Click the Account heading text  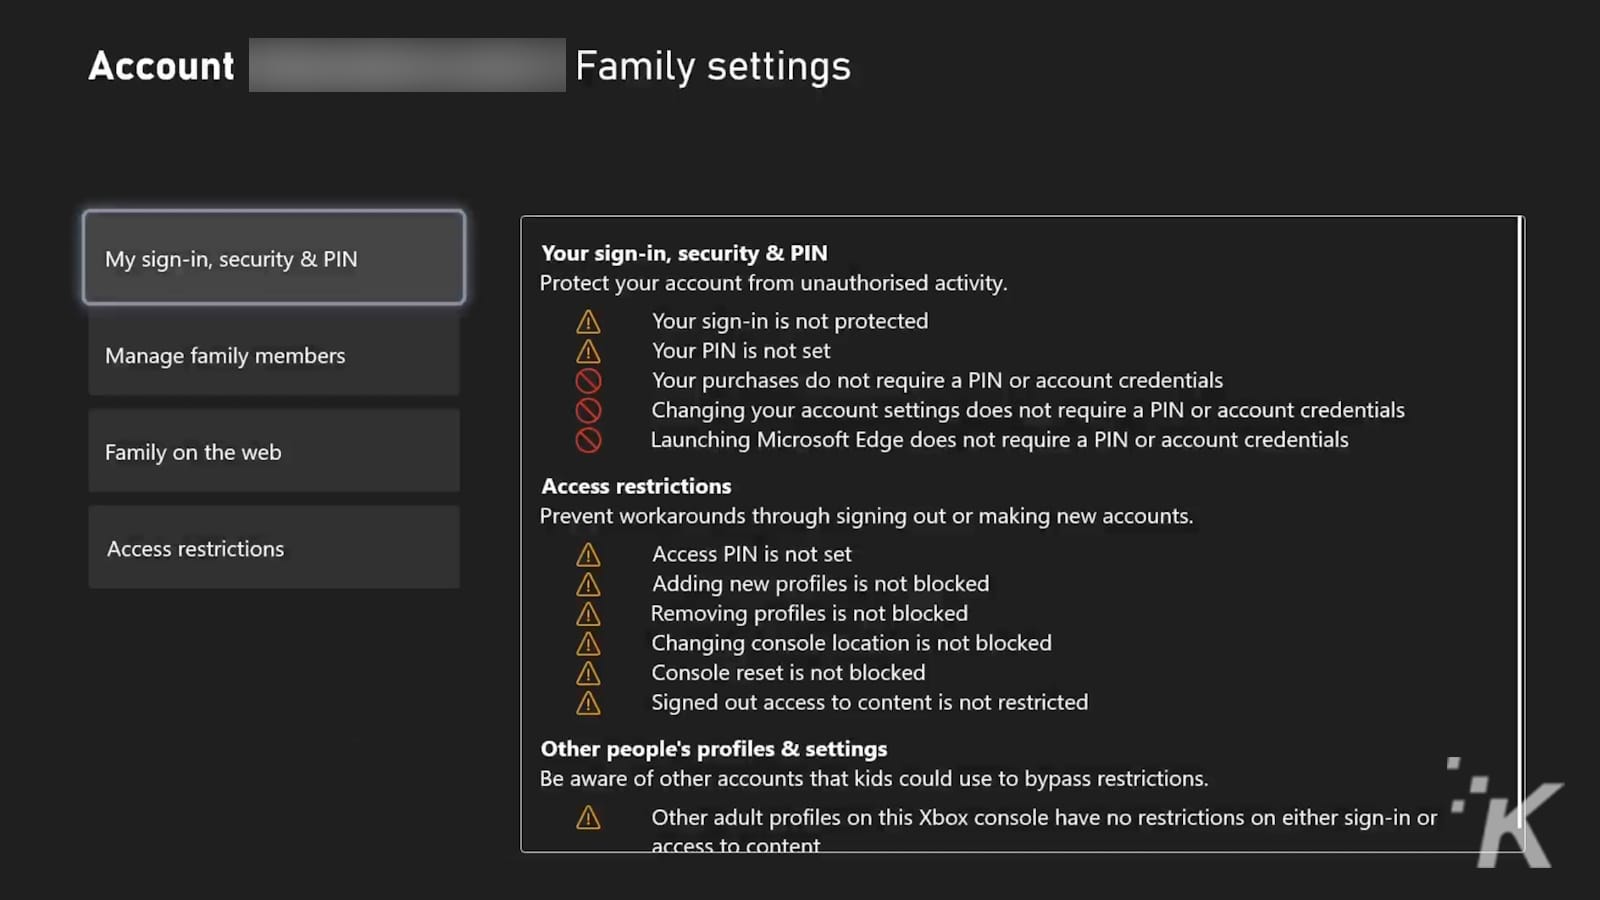[x=161, y=66]
